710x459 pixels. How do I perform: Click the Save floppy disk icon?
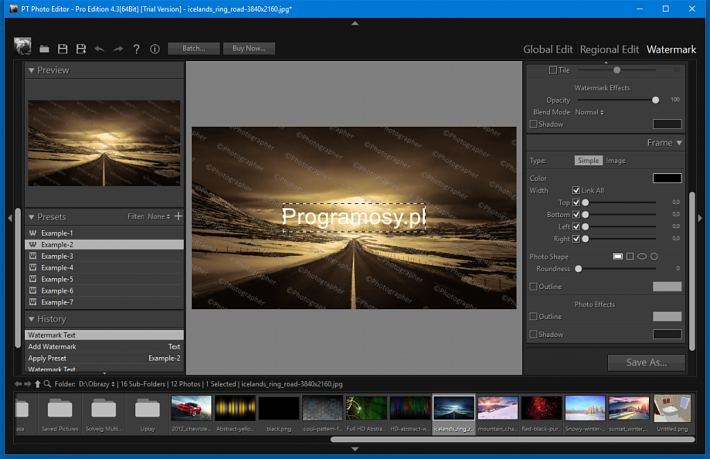pos(63,49)
